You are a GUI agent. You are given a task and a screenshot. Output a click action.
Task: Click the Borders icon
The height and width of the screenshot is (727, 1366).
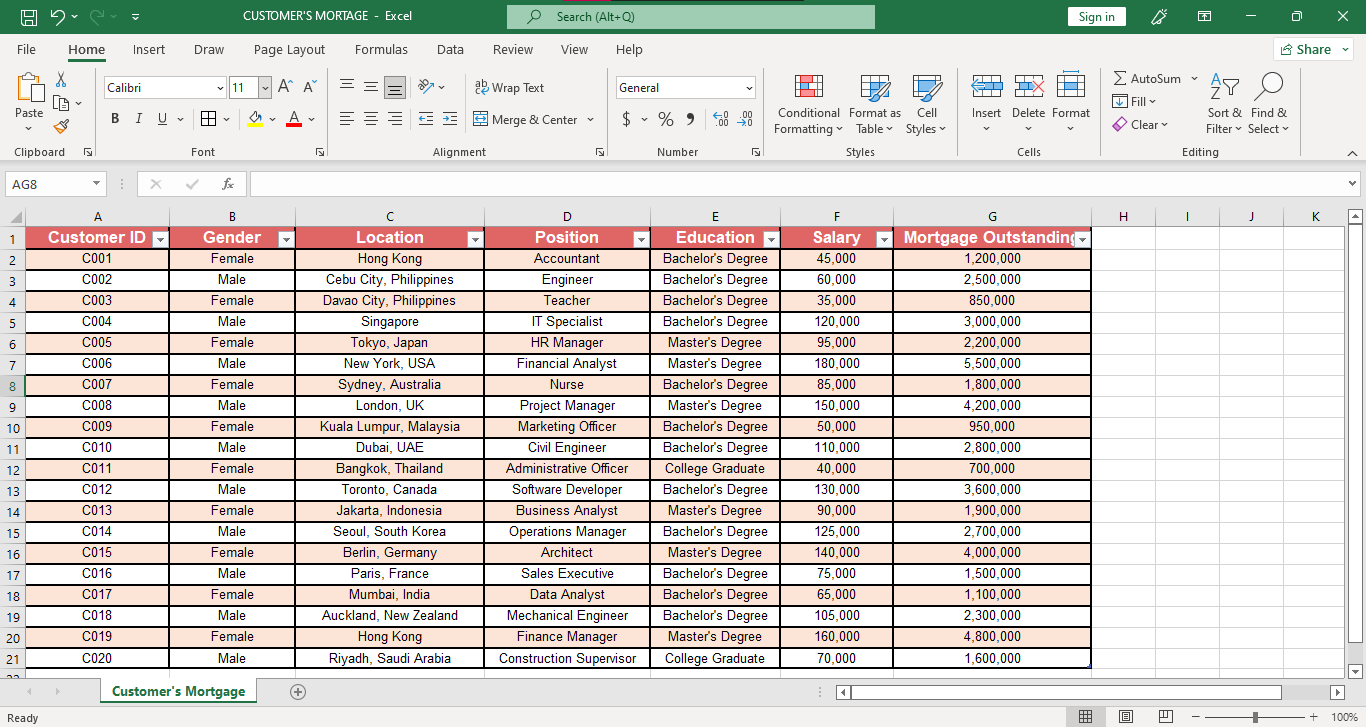(208, 119)
